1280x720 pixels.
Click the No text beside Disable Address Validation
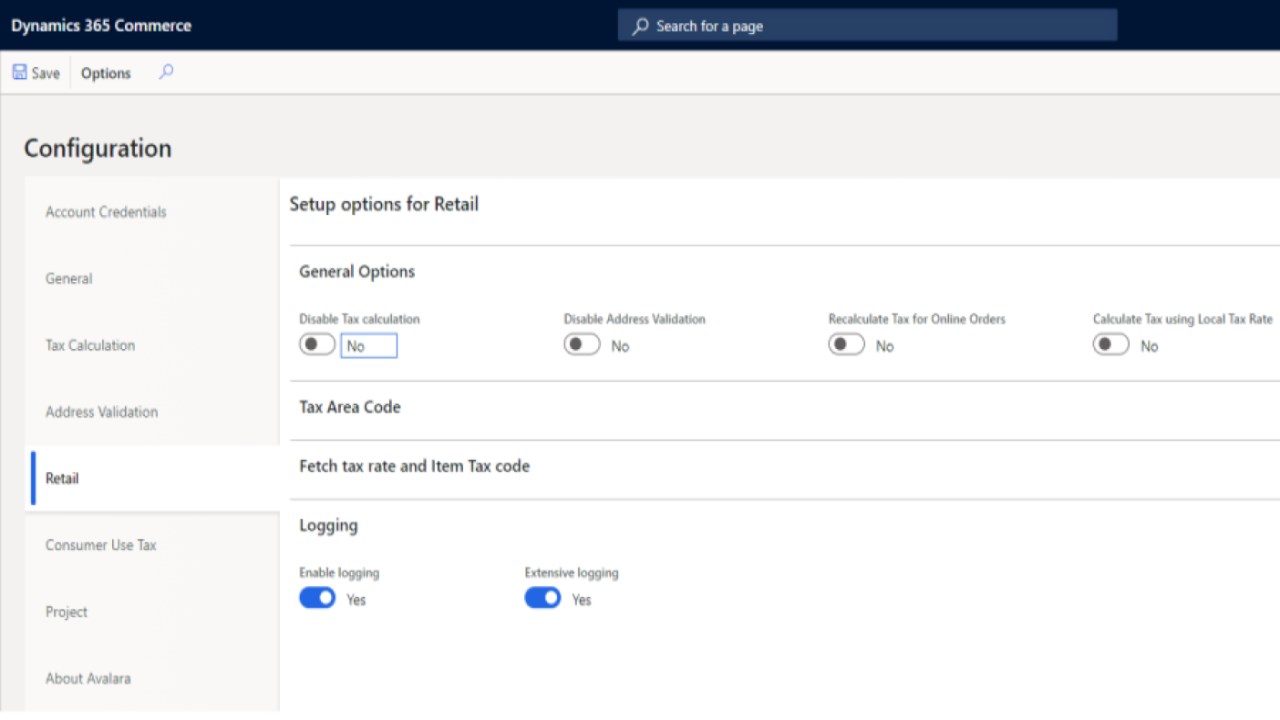pyautogui.click(x=620, y=347)
